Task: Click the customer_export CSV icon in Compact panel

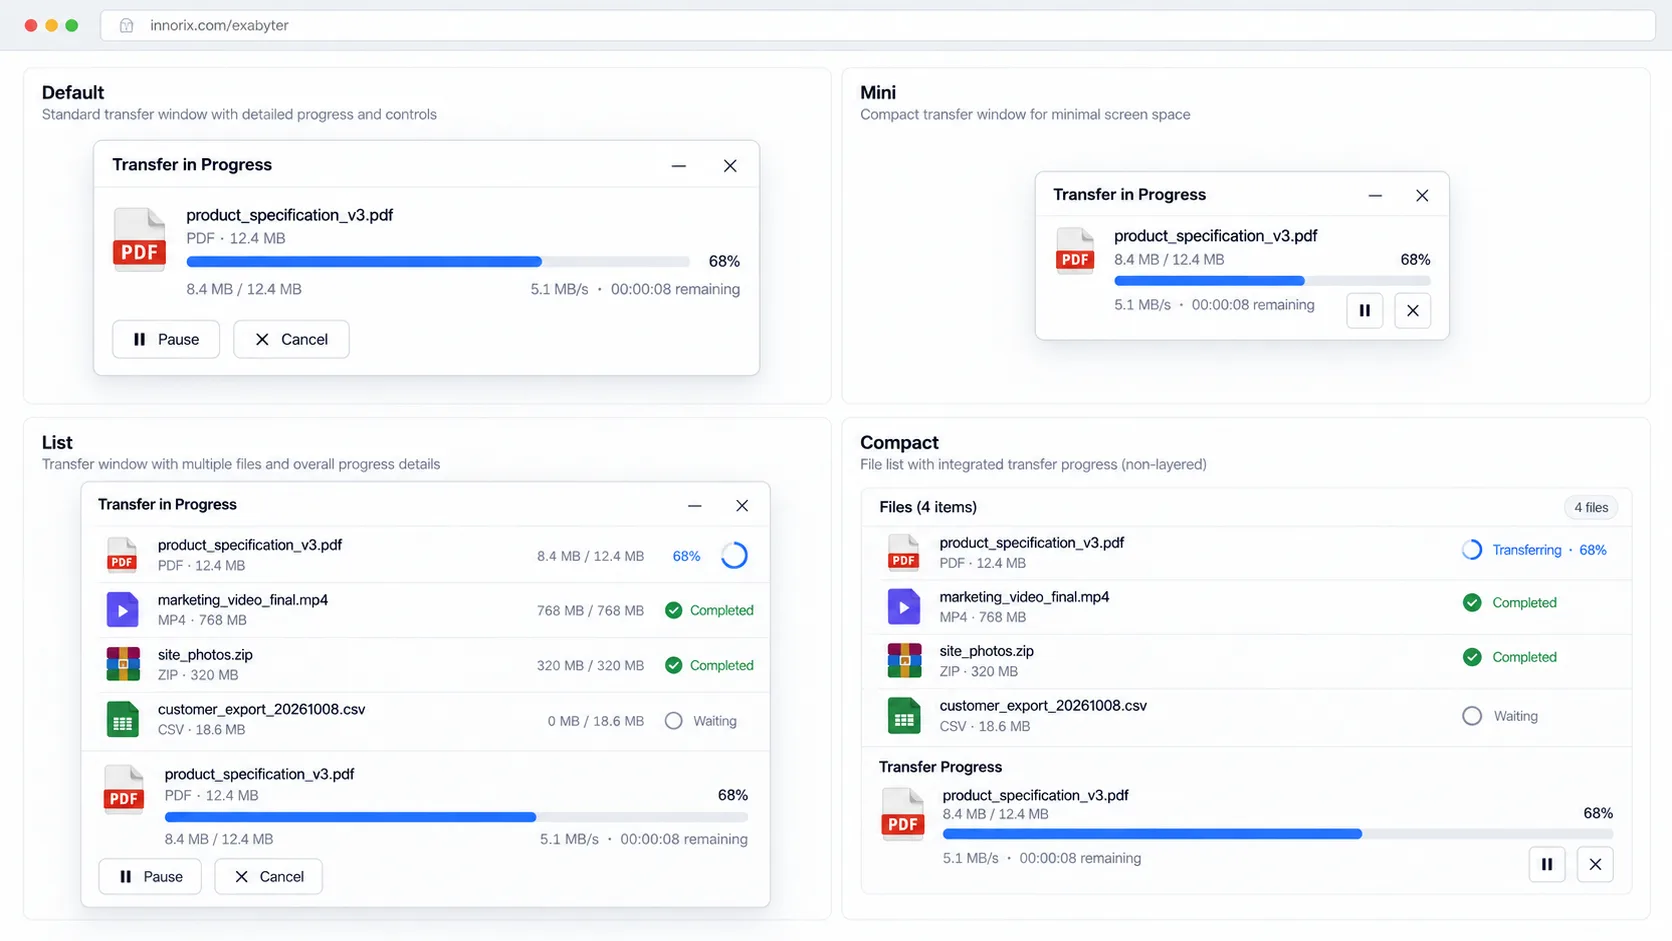Action: (904, 716)
